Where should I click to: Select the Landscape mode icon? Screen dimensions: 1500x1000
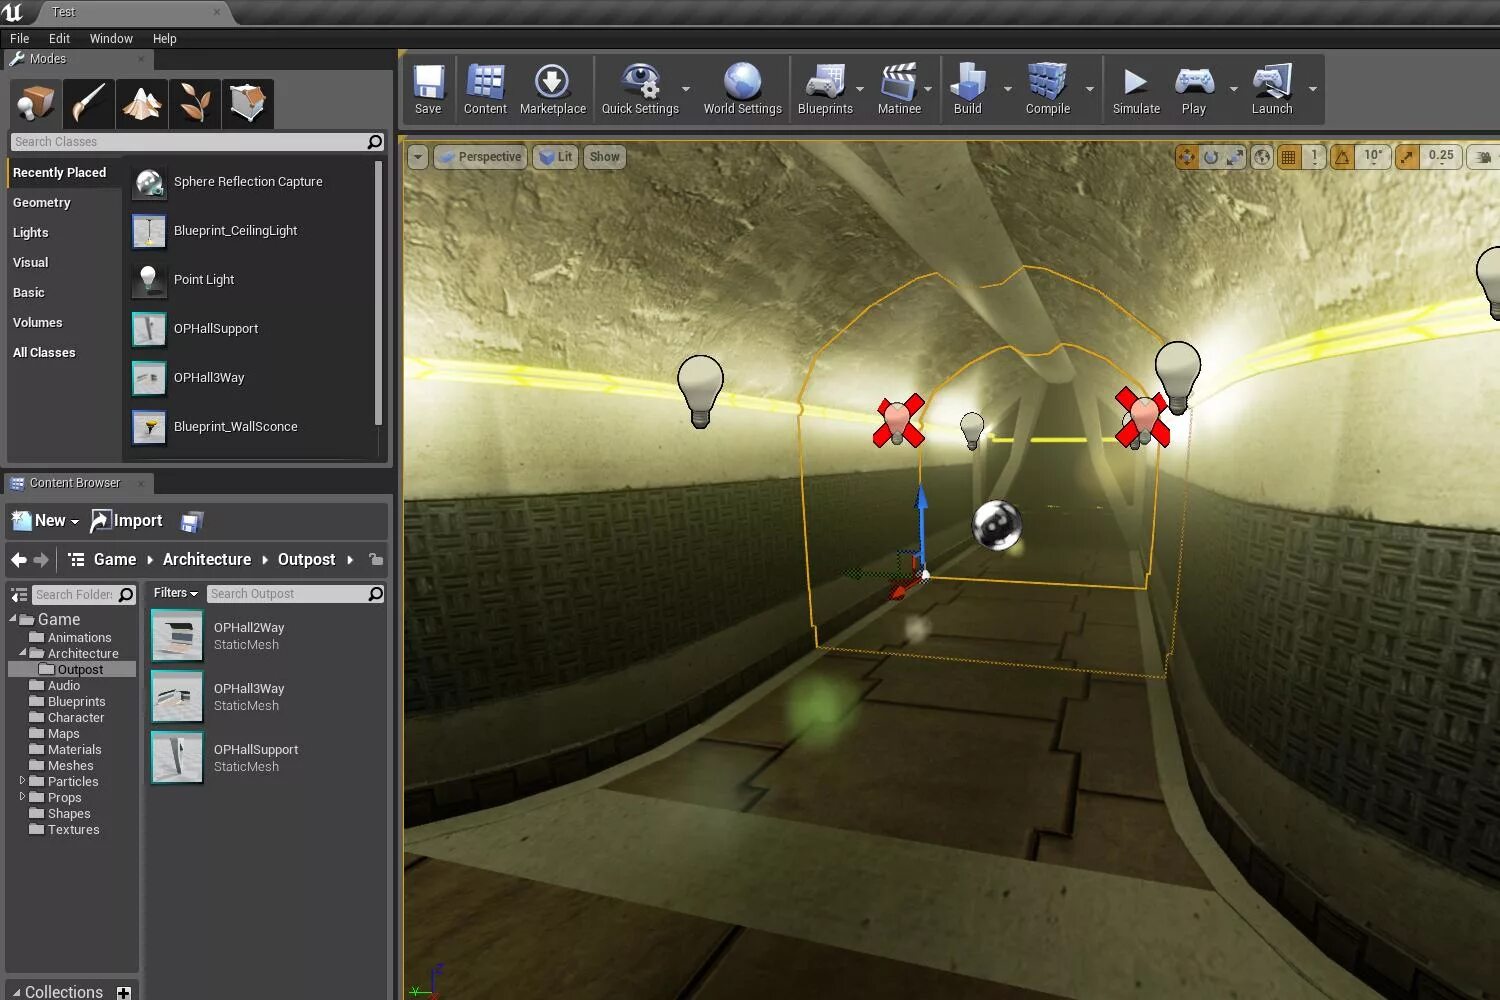(142, 103)
